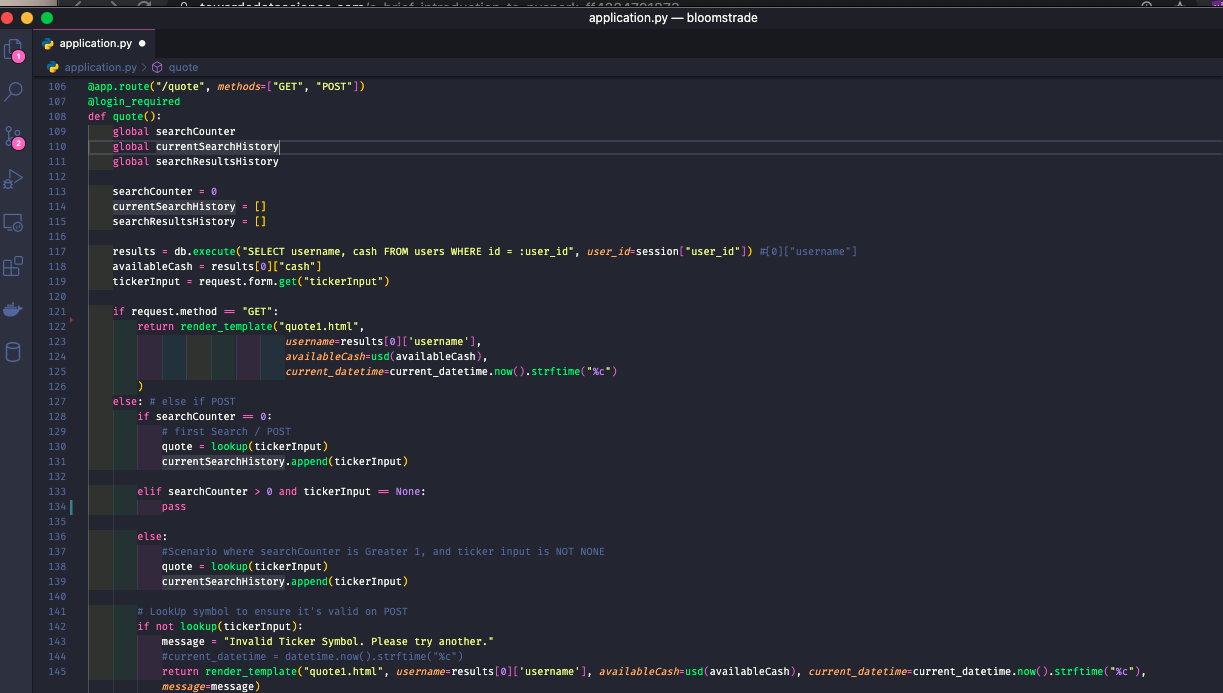Click 'tickerInput = request.form.get' line

pyautogui.click(x=251, y=282)
